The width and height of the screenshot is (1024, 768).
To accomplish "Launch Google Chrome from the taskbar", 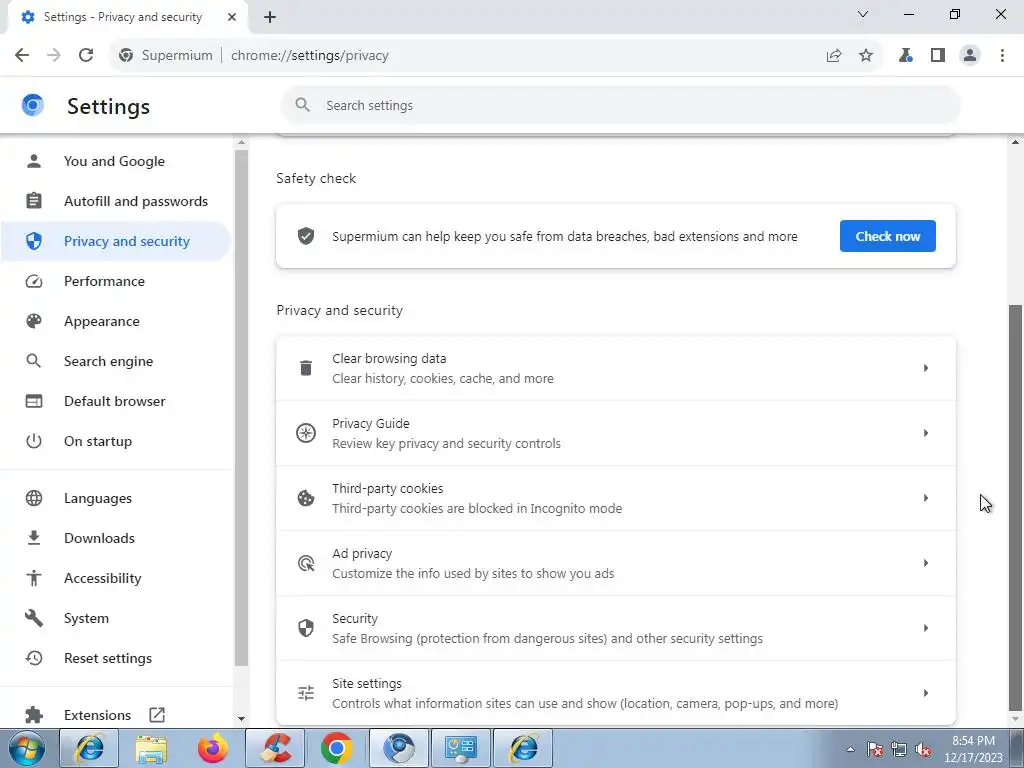I will pos(337,748).
